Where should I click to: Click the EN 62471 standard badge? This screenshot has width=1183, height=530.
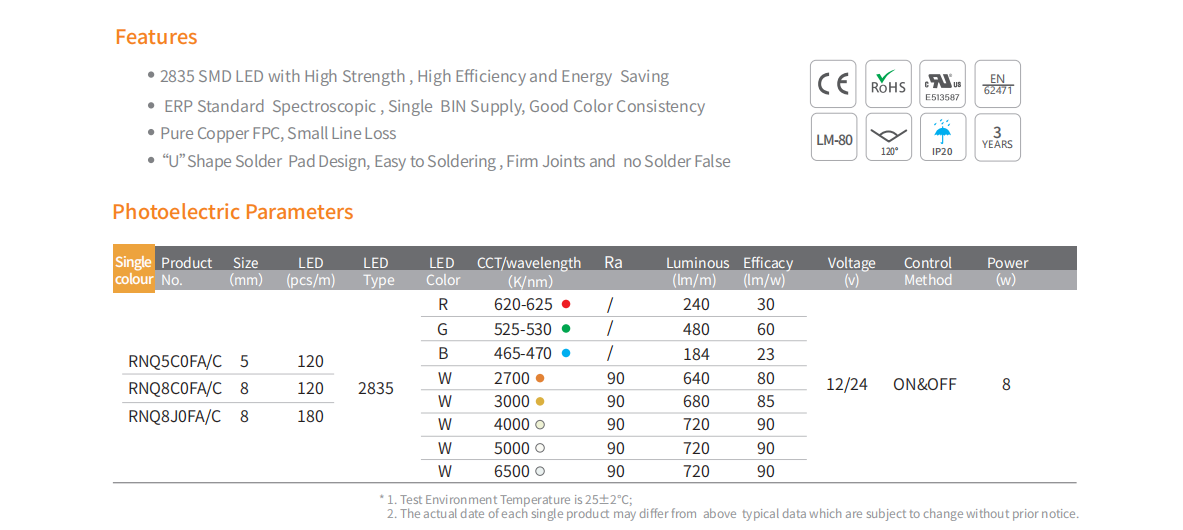coord(997,84)
